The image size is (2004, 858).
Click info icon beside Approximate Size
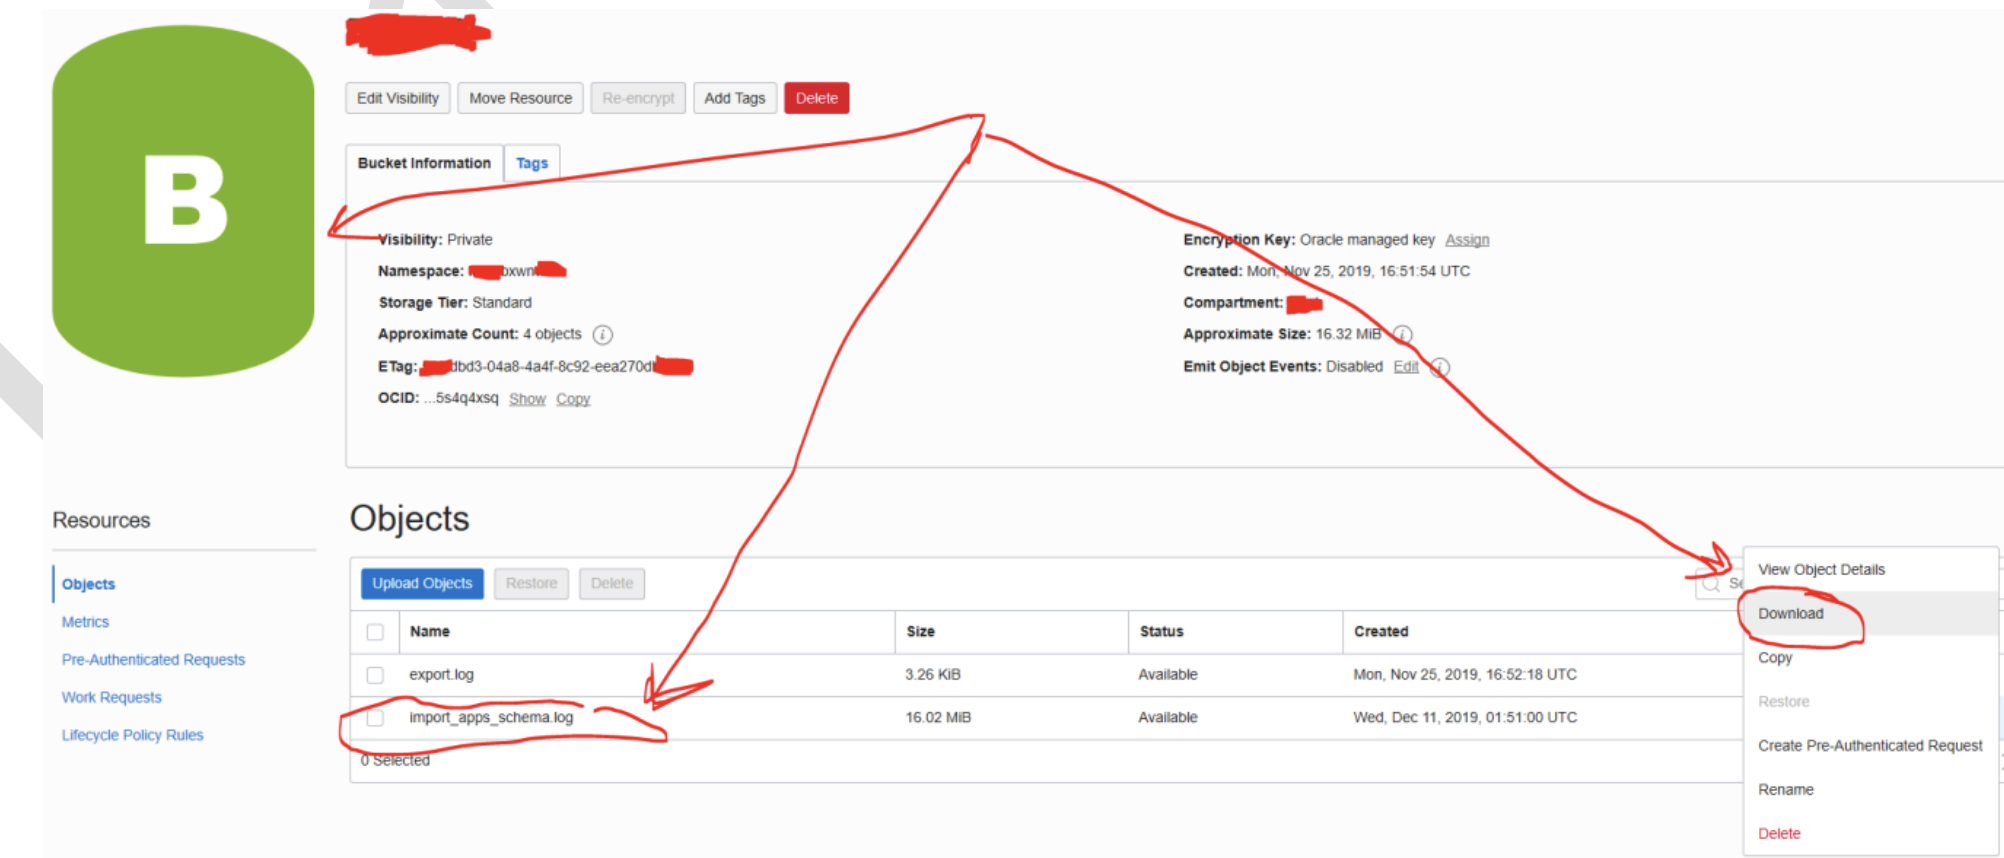coord(1403,335)
